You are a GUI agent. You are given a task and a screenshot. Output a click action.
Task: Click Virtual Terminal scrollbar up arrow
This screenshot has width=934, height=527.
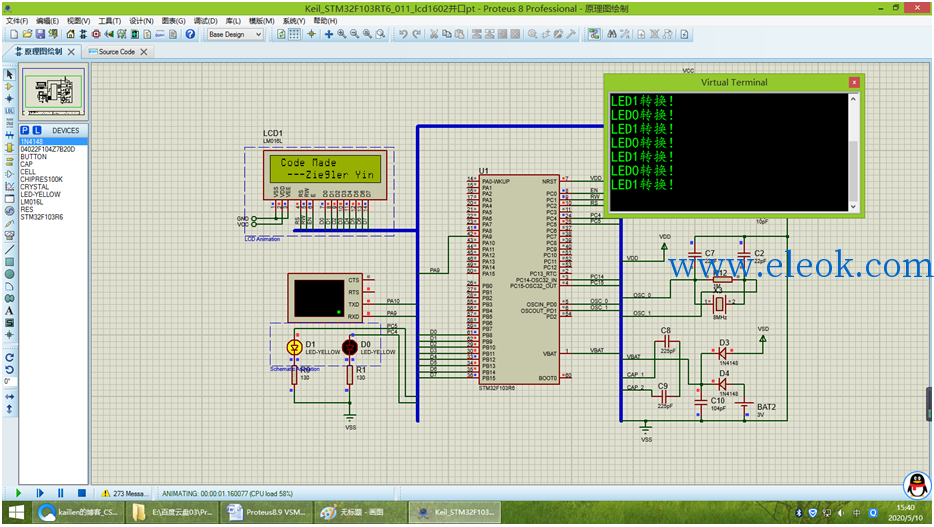click(854, 99)
